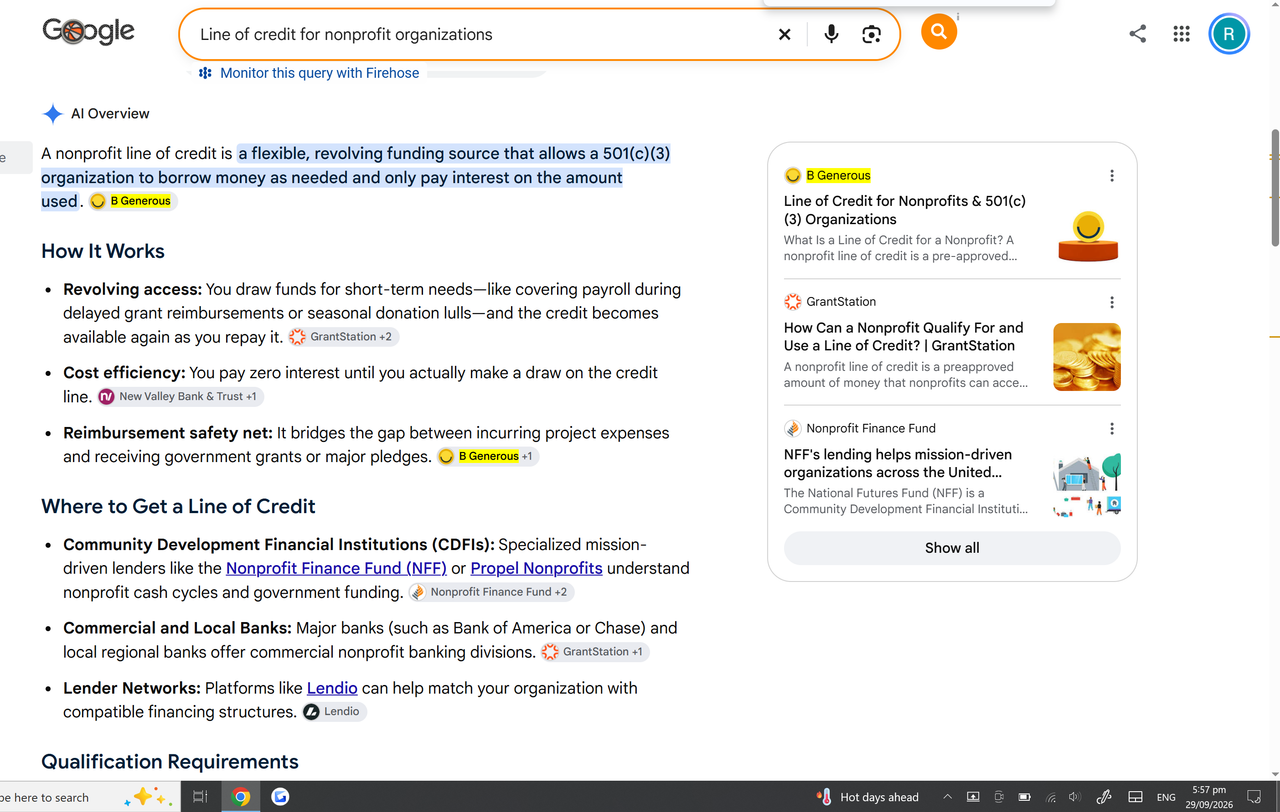This screenshot has height=812, width=1280.
Task: Open the Lendio source chip
Action: click(x=334, y=712)
